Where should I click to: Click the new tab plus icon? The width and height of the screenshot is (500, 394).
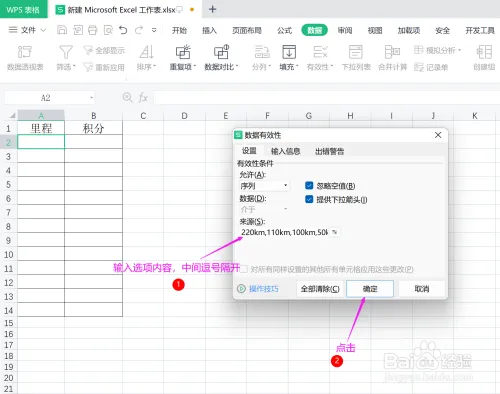pyautogui.click(x=212, y=9)
